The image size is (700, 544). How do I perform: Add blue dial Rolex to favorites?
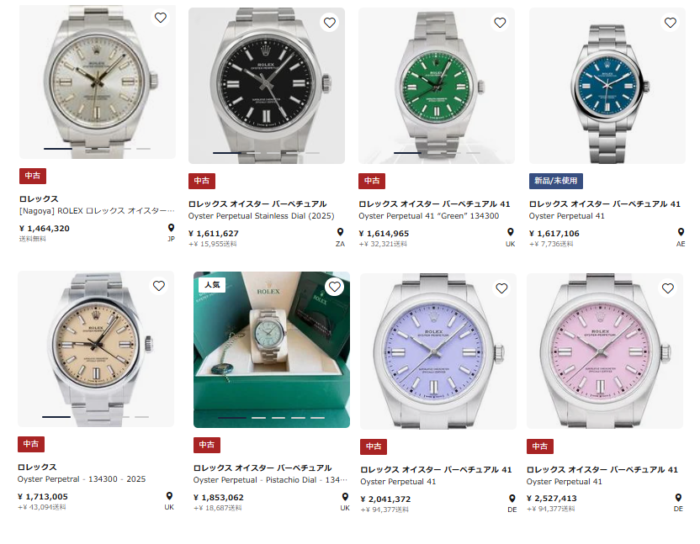(670, 22)
